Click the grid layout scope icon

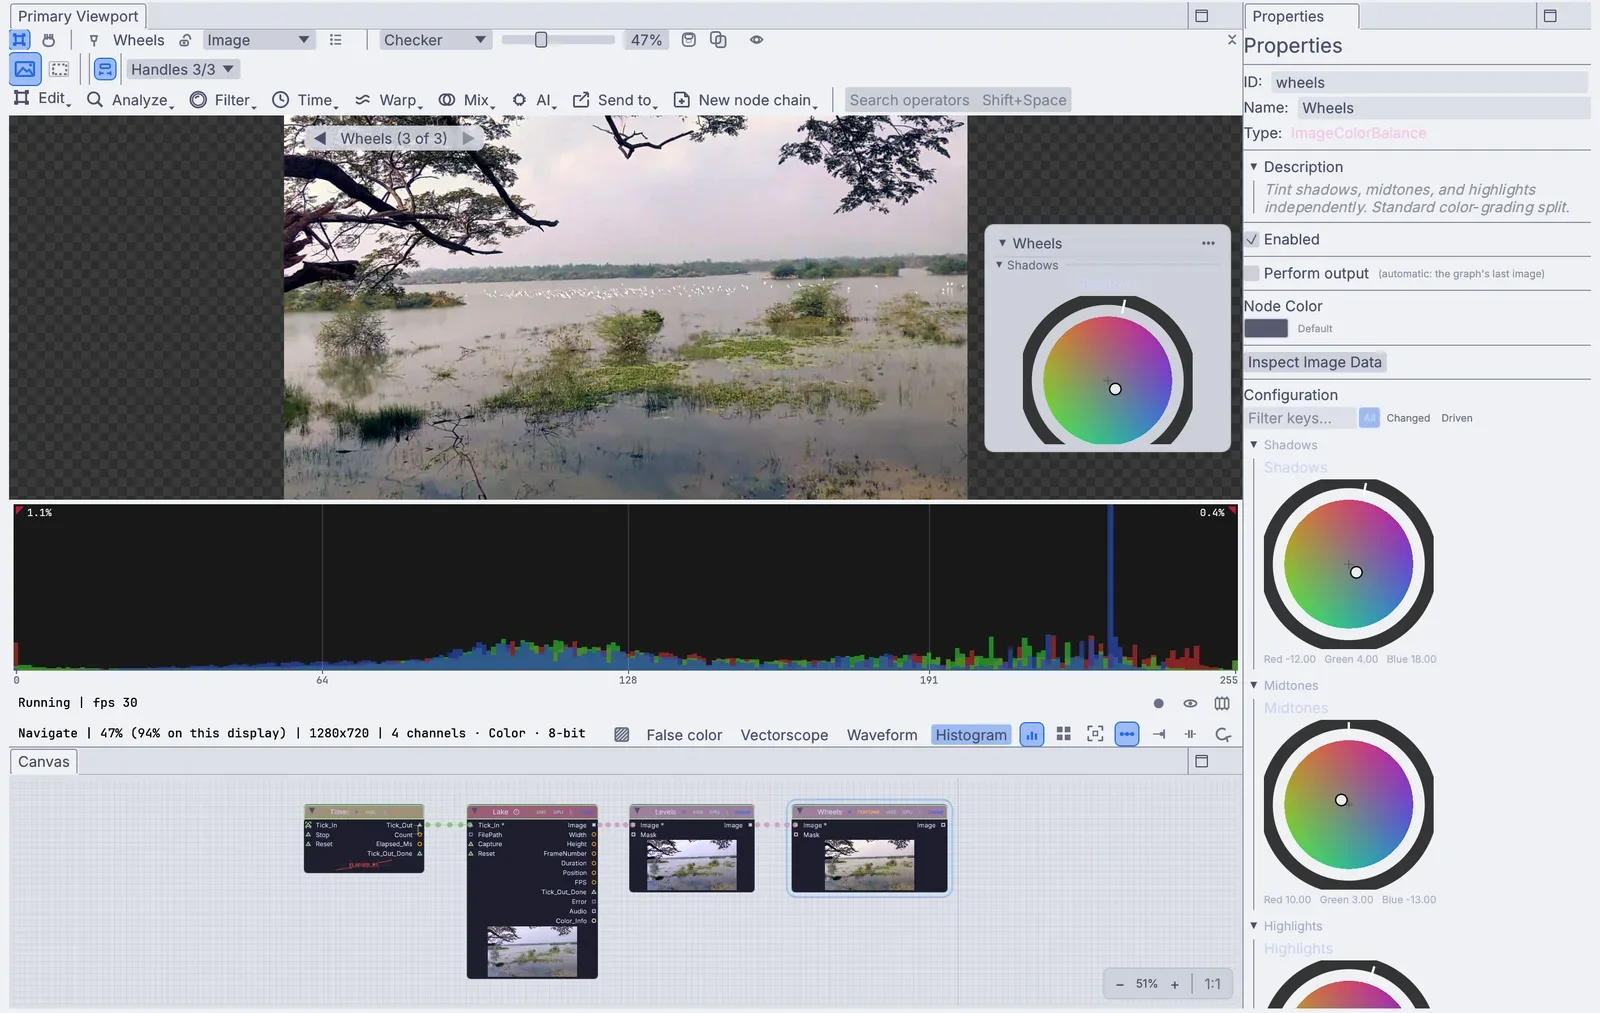click(1064, 734)
